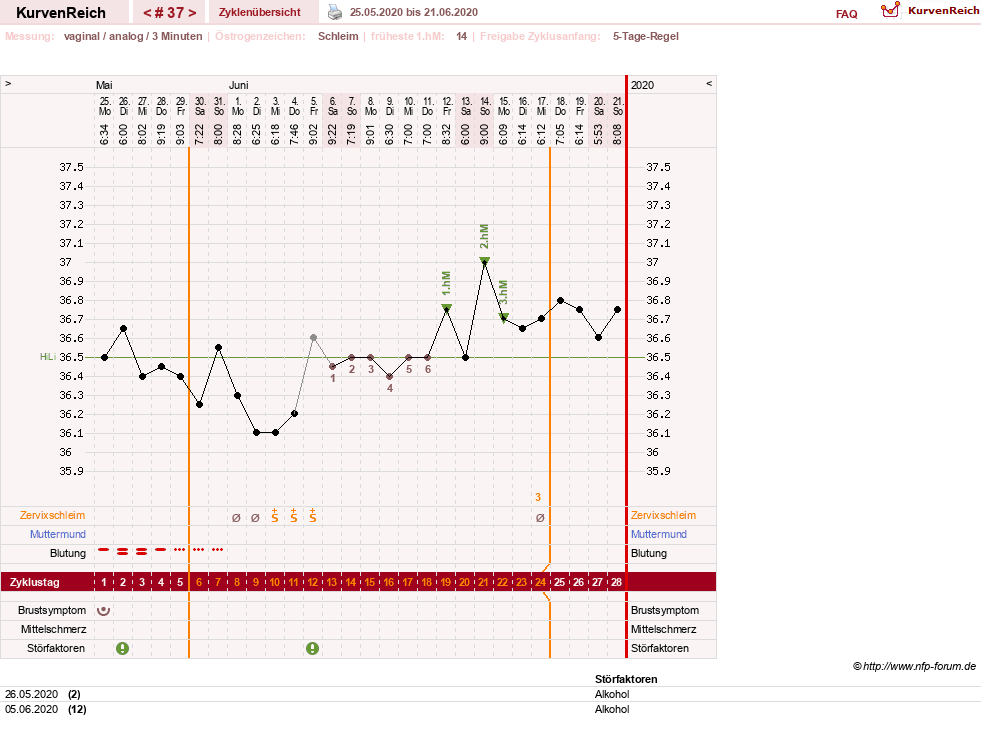Viewport: 981px width, 738px height.
Task: Click the date header '14. So'
Action: point(485,106)
